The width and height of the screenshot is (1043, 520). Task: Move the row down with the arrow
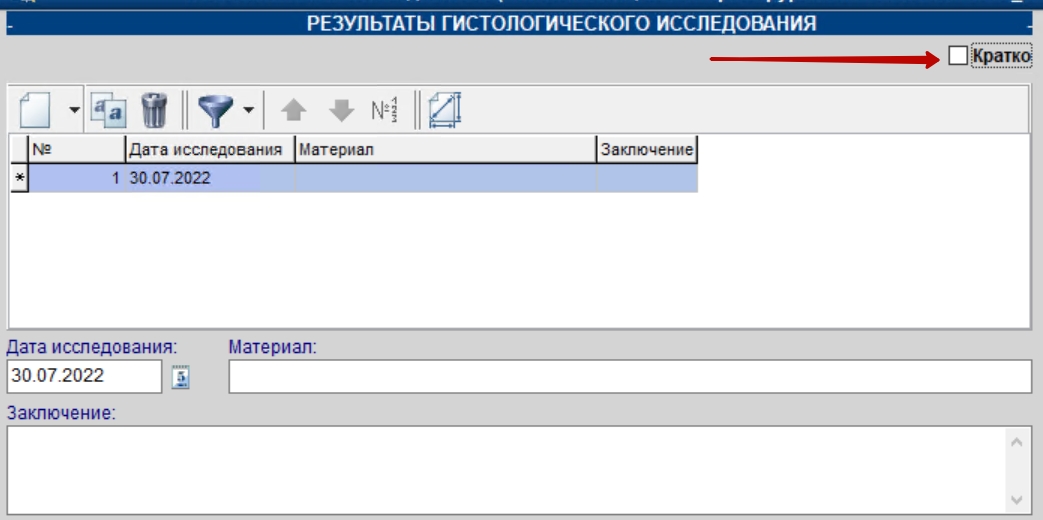coord(342,110)
